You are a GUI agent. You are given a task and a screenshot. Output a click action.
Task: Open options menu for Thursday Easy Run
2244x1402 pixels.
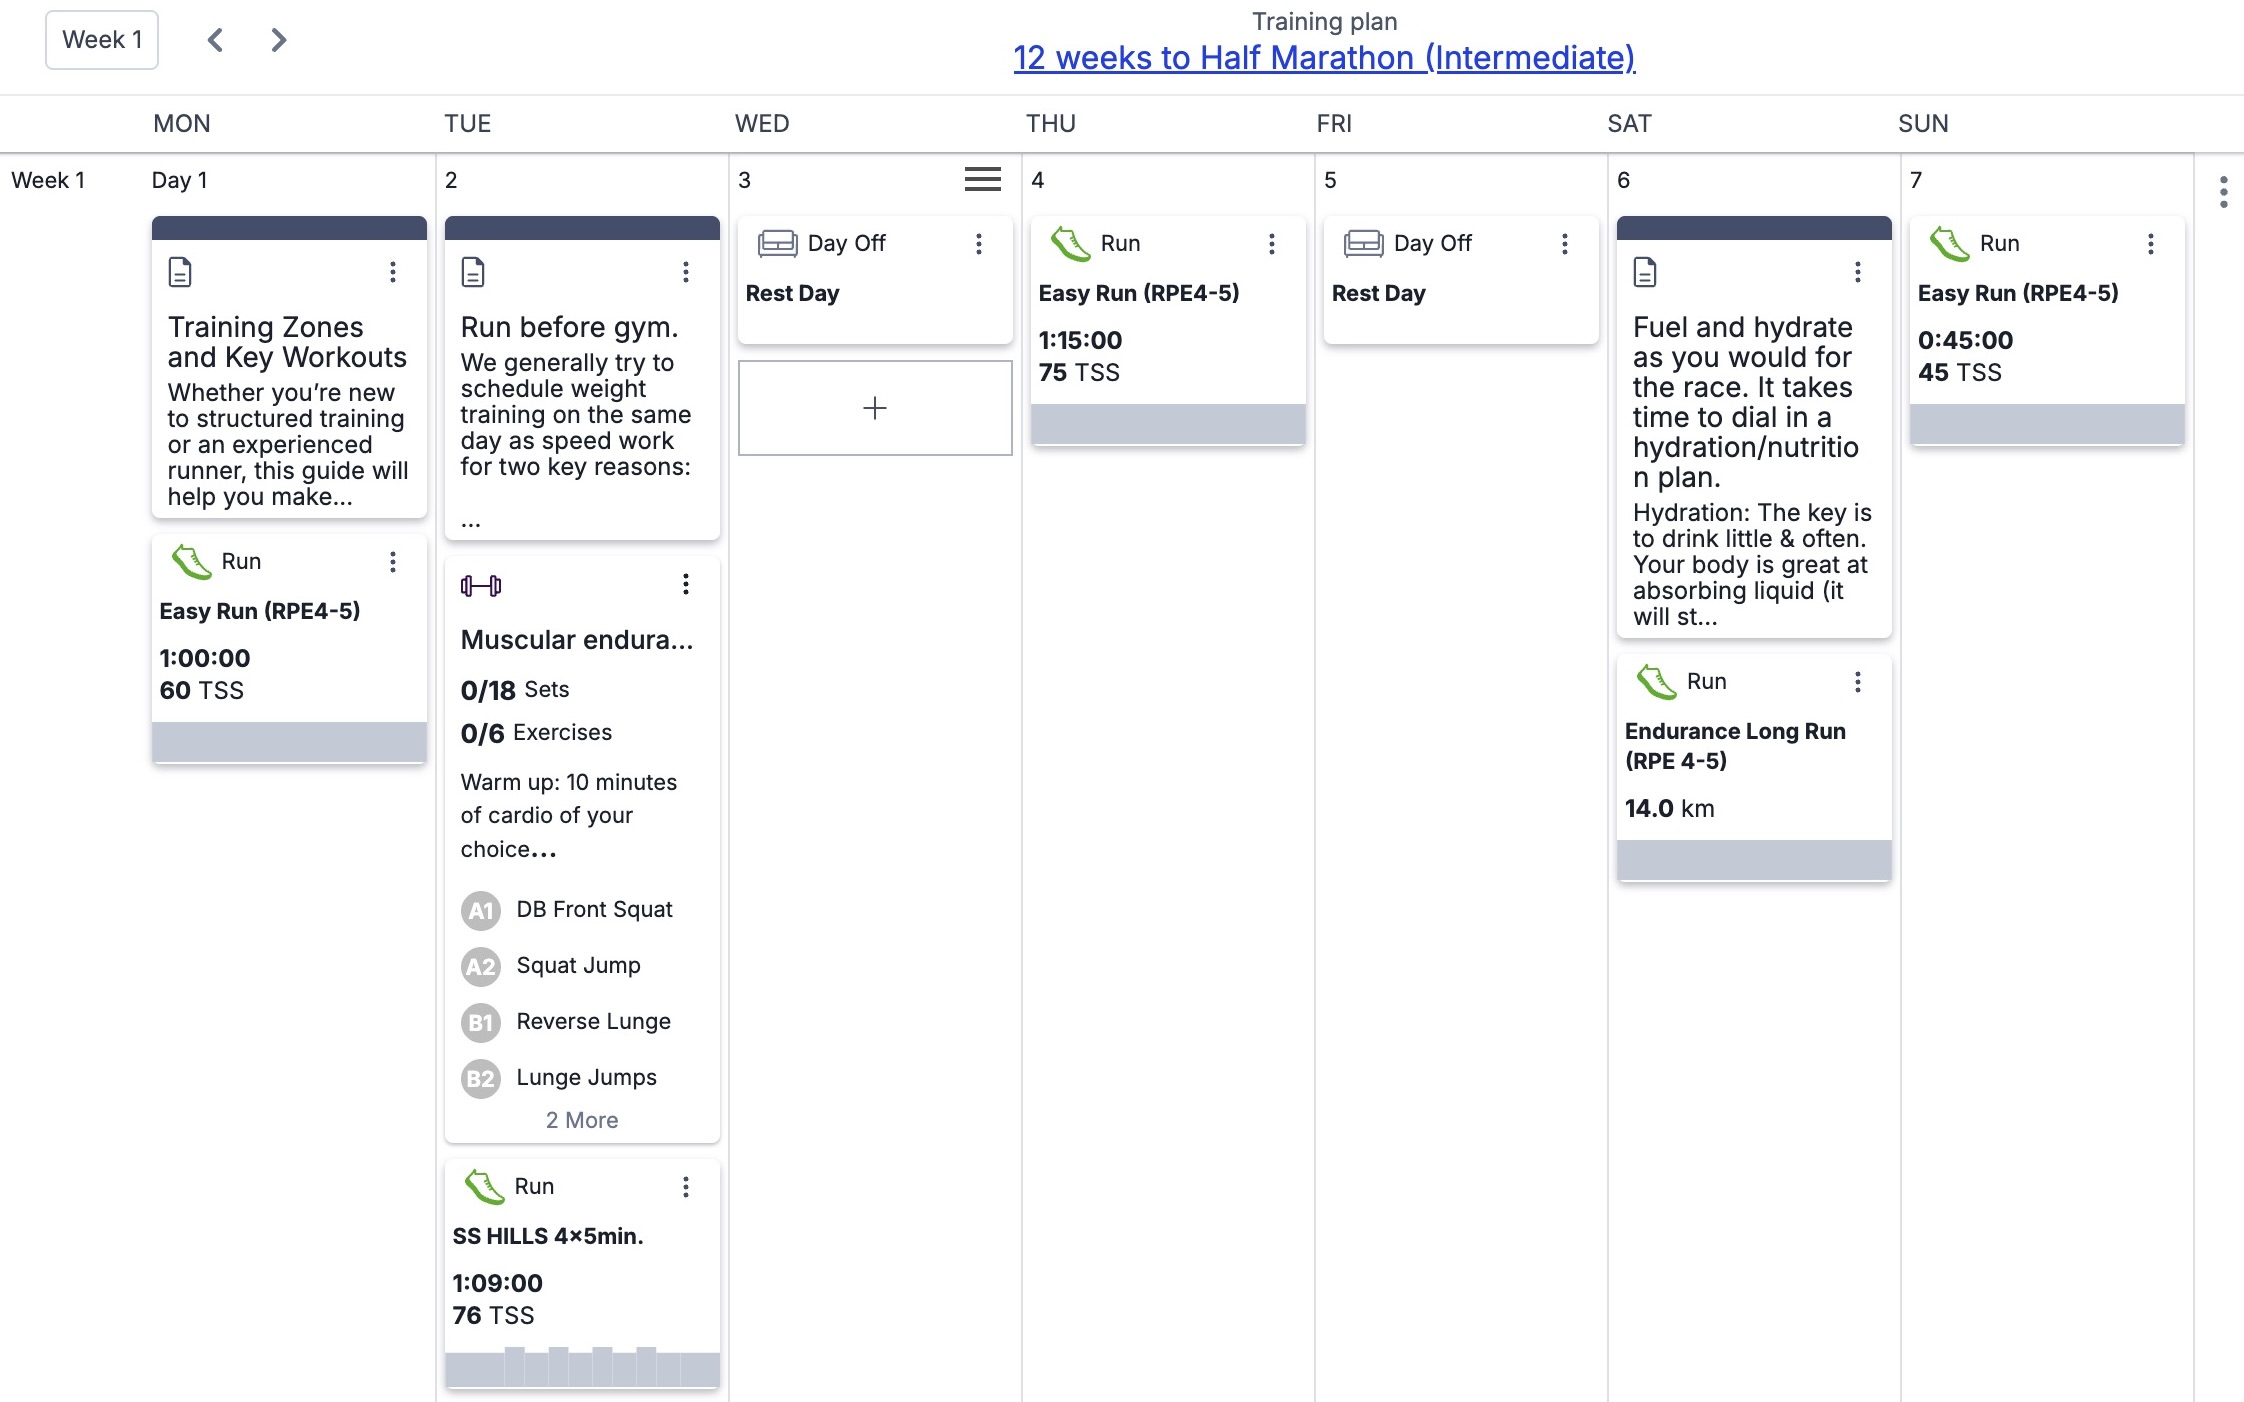click(1272, 244)
